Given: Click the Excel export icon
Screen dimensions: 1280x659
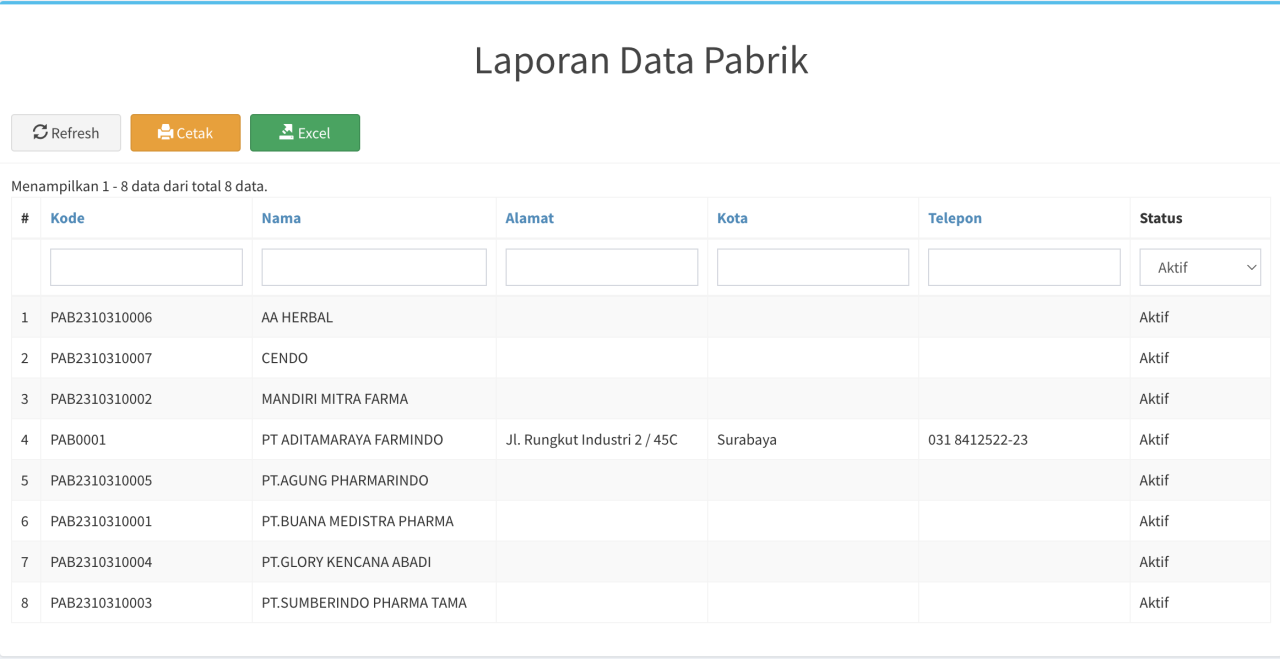Looking at the screenshot, I should (x=286, y=132).
